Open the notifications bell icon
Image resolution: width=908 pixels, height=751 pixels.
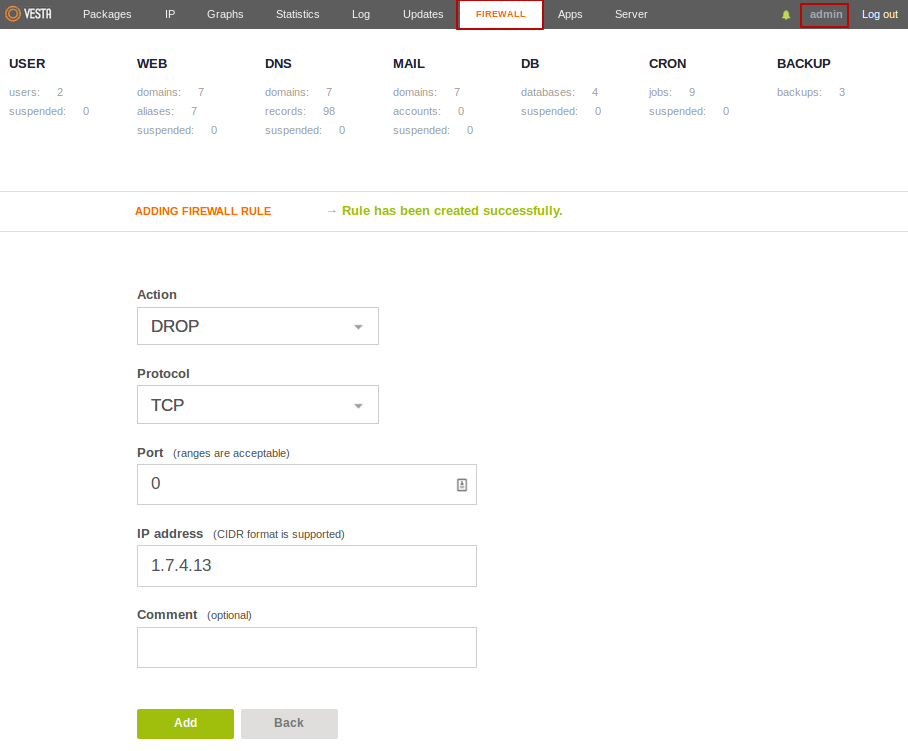[786, 15]
